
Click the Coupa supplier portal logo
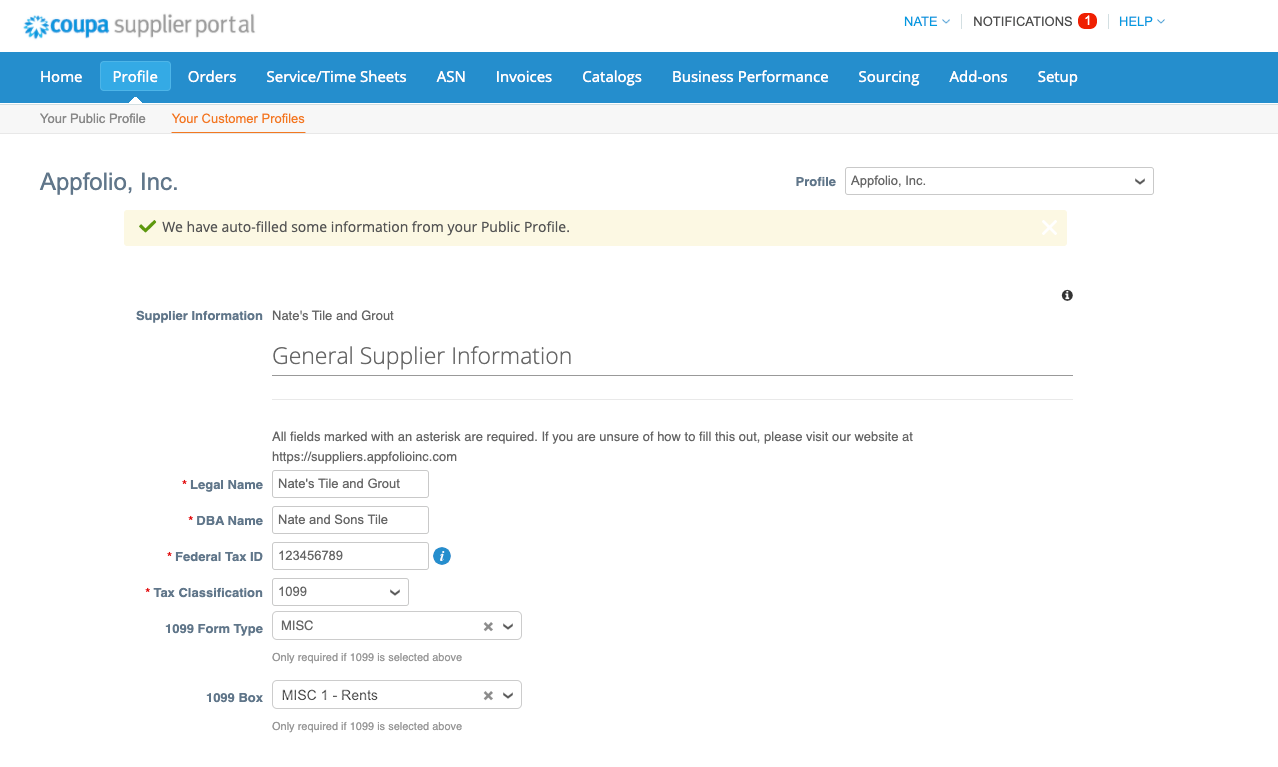138,25
